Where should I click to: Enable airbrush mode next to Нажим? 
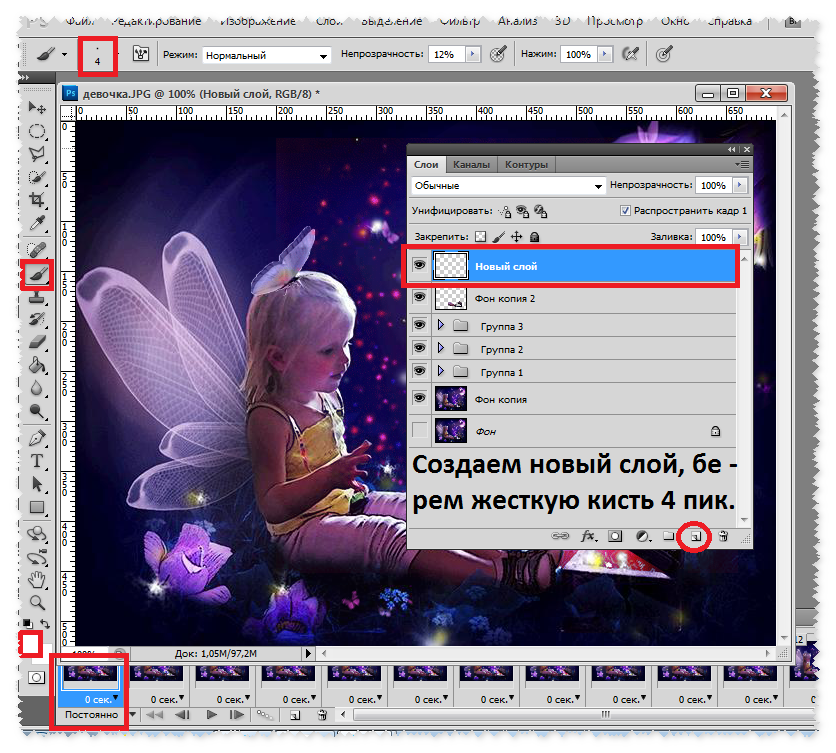click(x=630, y=54)
